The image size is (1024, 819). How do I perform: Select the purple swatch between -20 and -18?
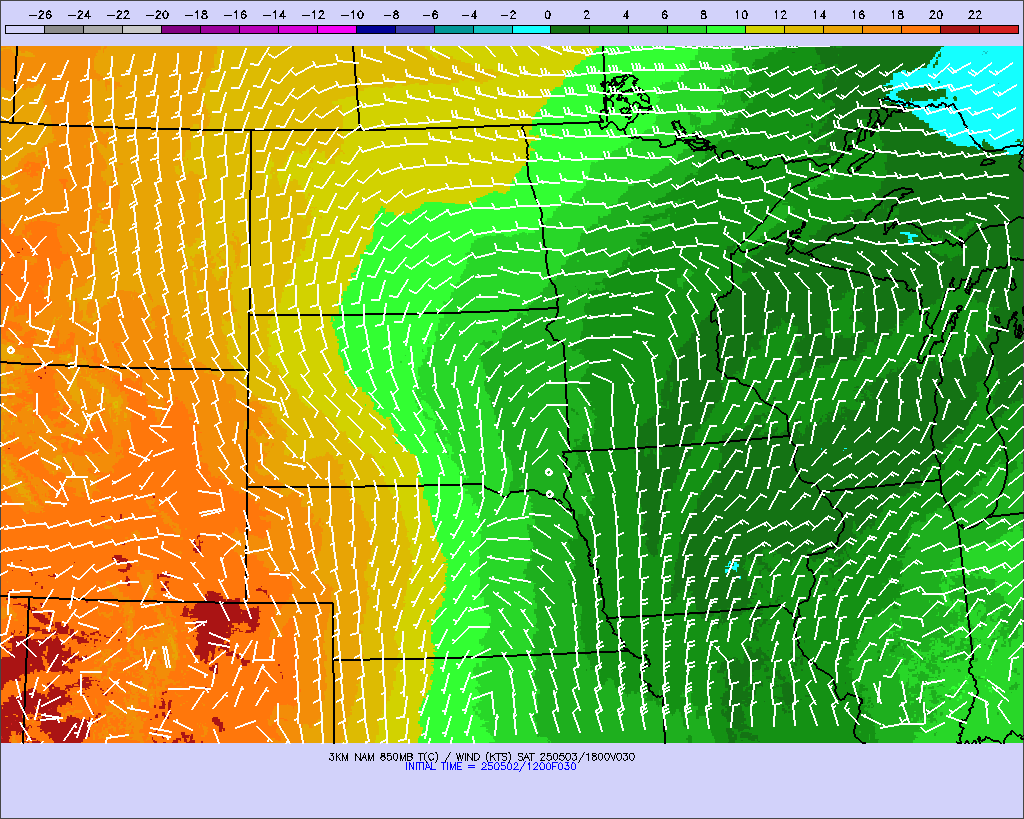pos(181,29)
